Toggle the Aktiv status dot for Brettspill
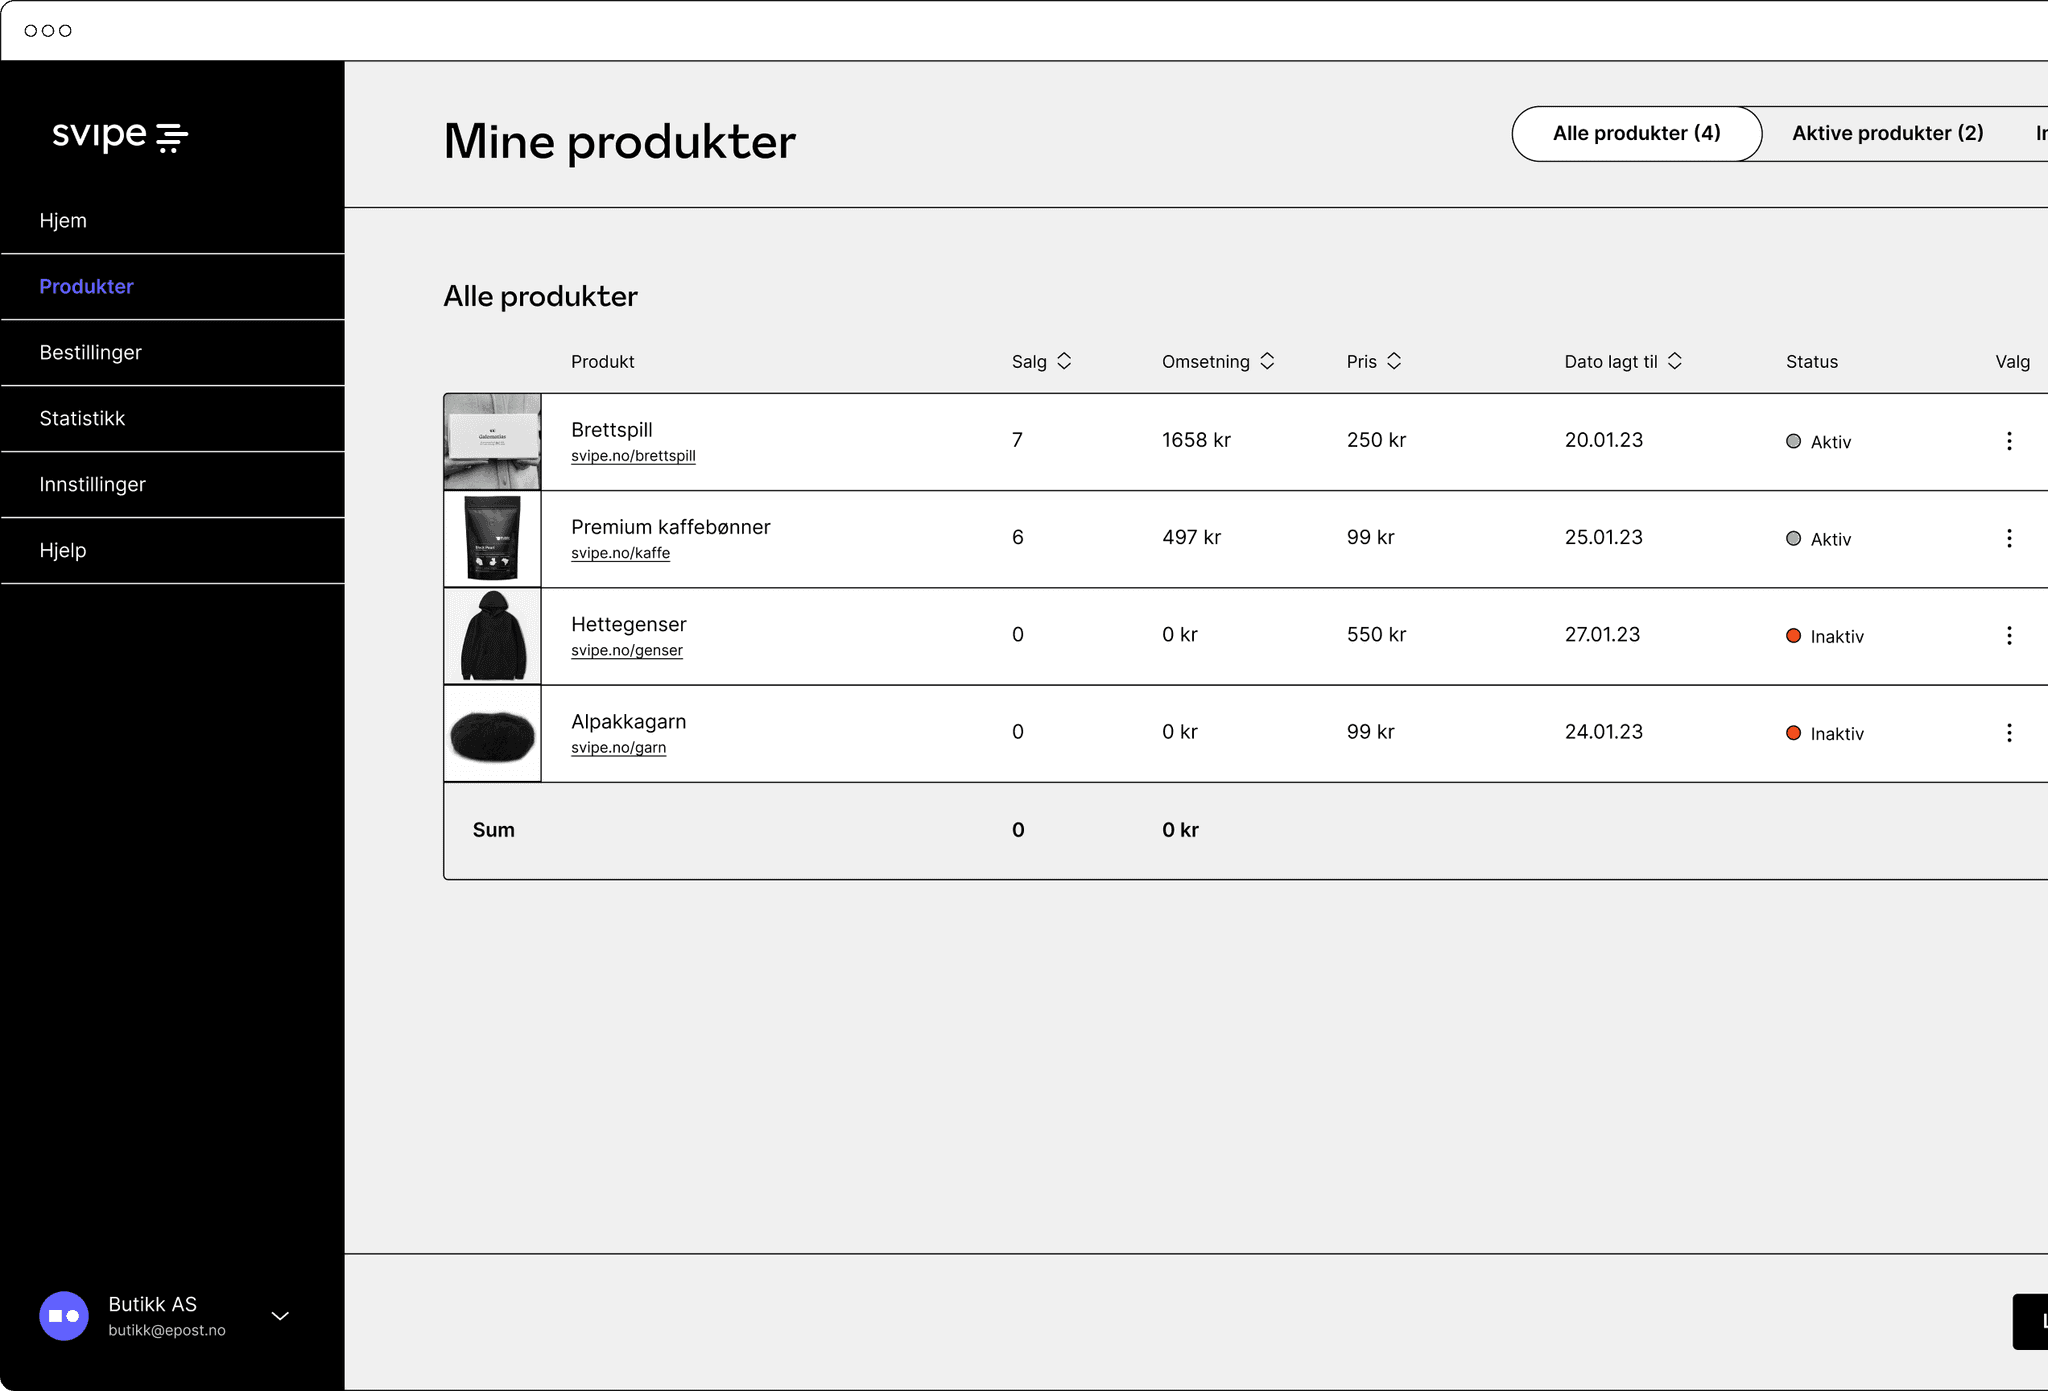The width and height of the screenshot is (2048, 1391). pyautogui.click(x=1792, y=441)
